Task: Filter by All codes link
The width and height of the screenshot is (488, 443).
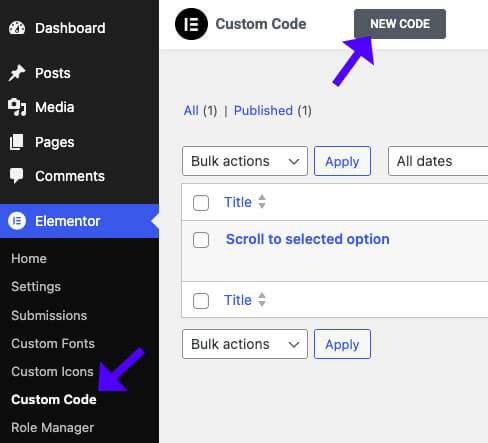Action: click(x=191, y=111)
